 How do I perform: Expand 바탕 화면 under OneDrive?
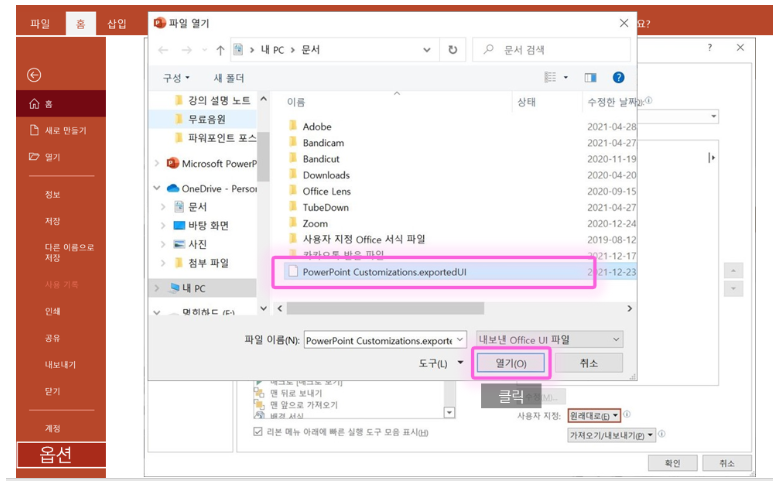click(x=163, y=225)
